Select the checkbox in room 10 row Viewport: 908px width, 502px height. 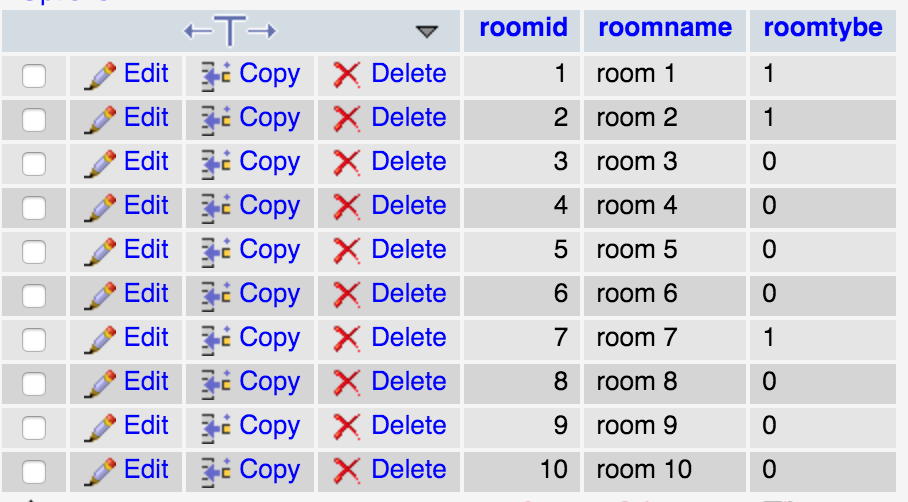pyautogui.click(x=34, y=472)
